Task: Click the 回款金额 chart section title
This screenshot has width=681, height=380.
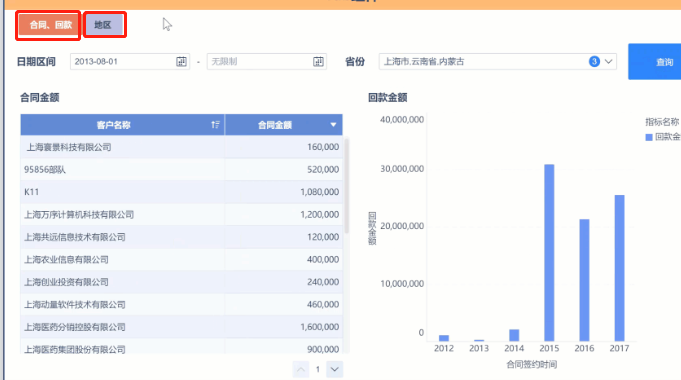Action: 387,98
